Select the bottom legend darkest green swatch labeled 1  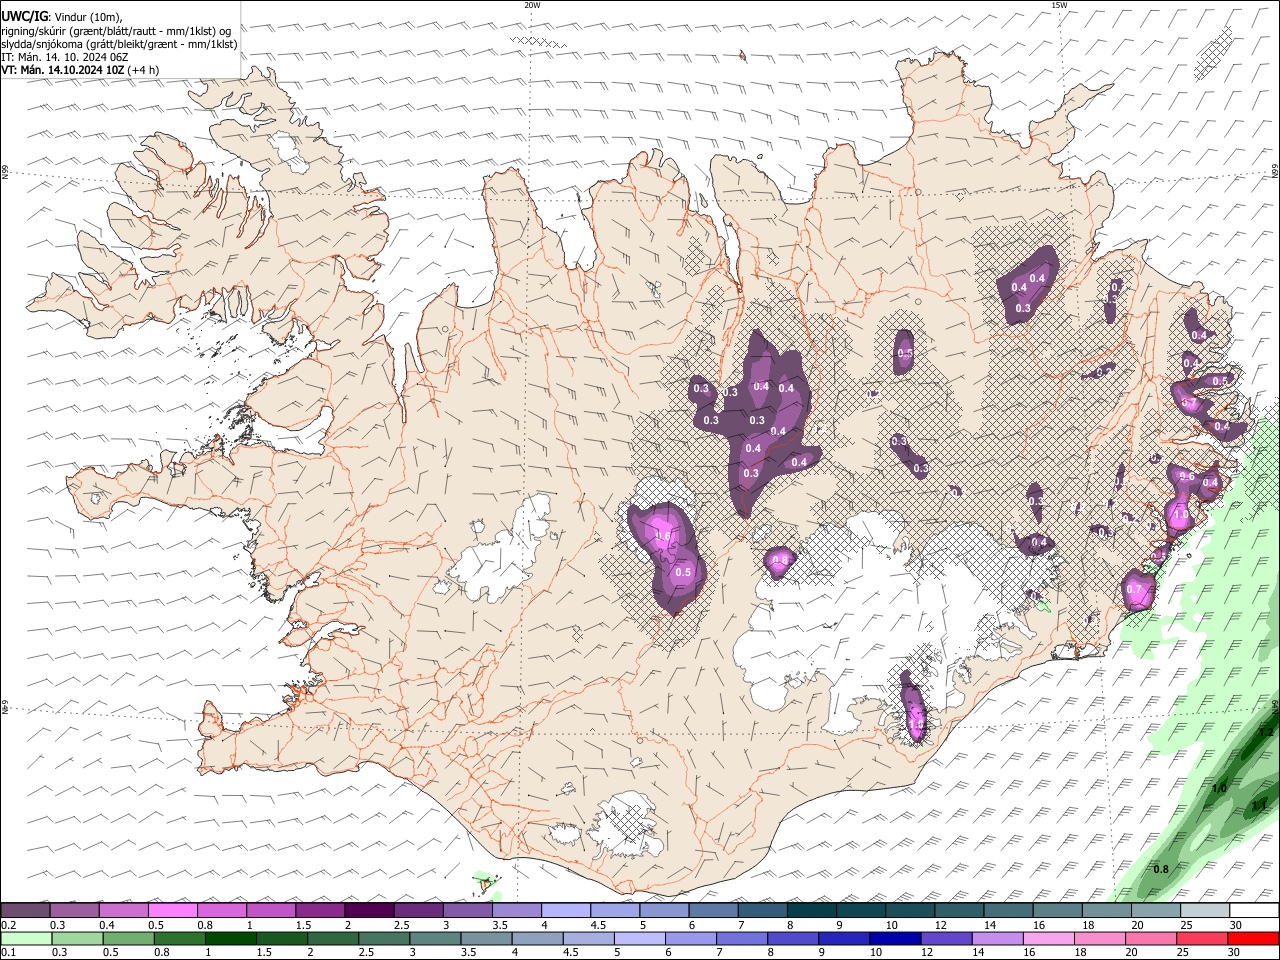point(230,939)
